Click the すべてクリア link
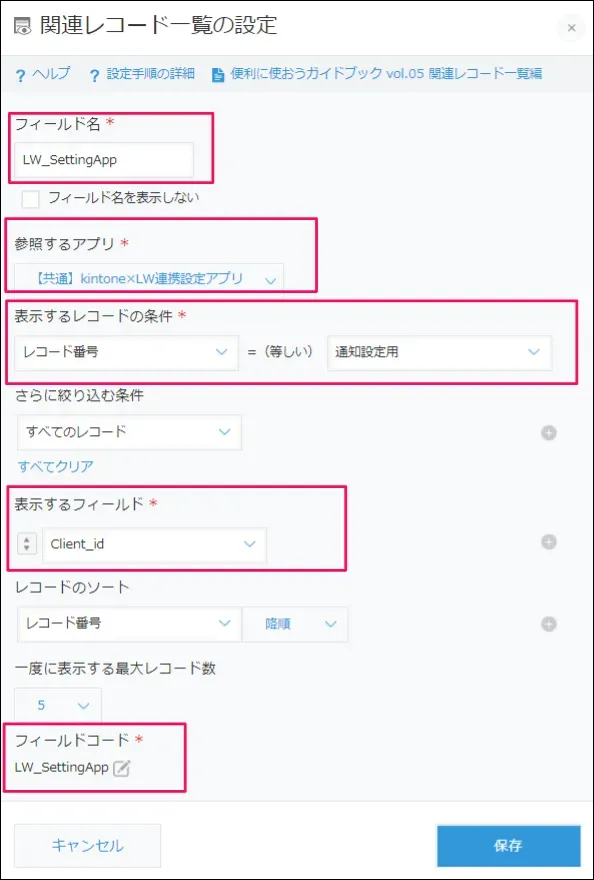This screenshot has width=594, height=880. coord(56,466)
